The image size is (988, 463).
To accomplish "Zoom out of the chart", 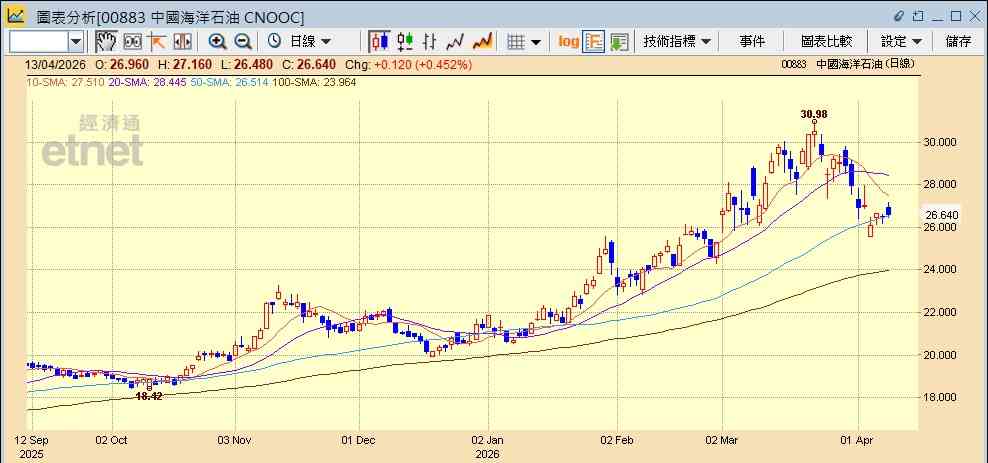I will (x=243, y=42).
